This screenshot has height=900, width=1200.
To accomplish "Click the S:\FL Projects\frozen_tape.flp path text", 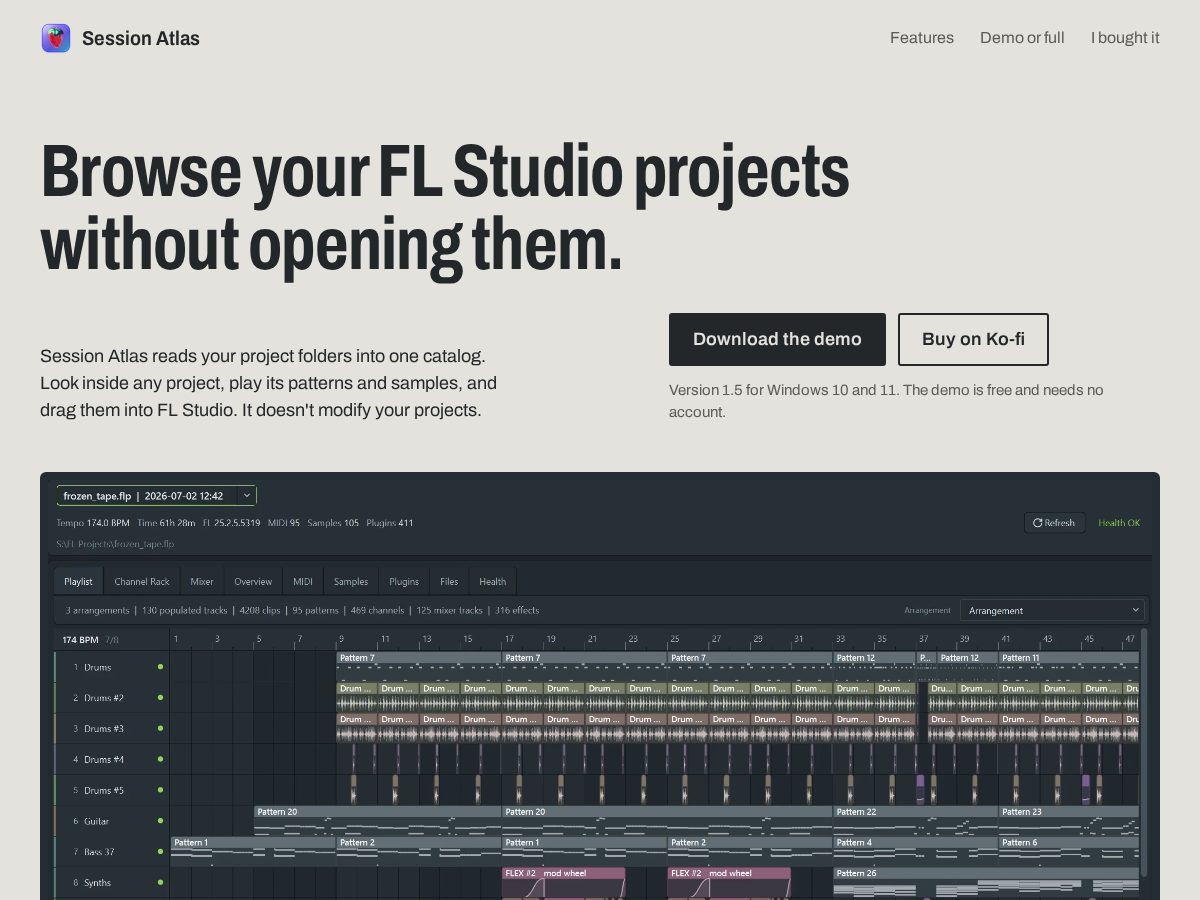I will 115,544.
